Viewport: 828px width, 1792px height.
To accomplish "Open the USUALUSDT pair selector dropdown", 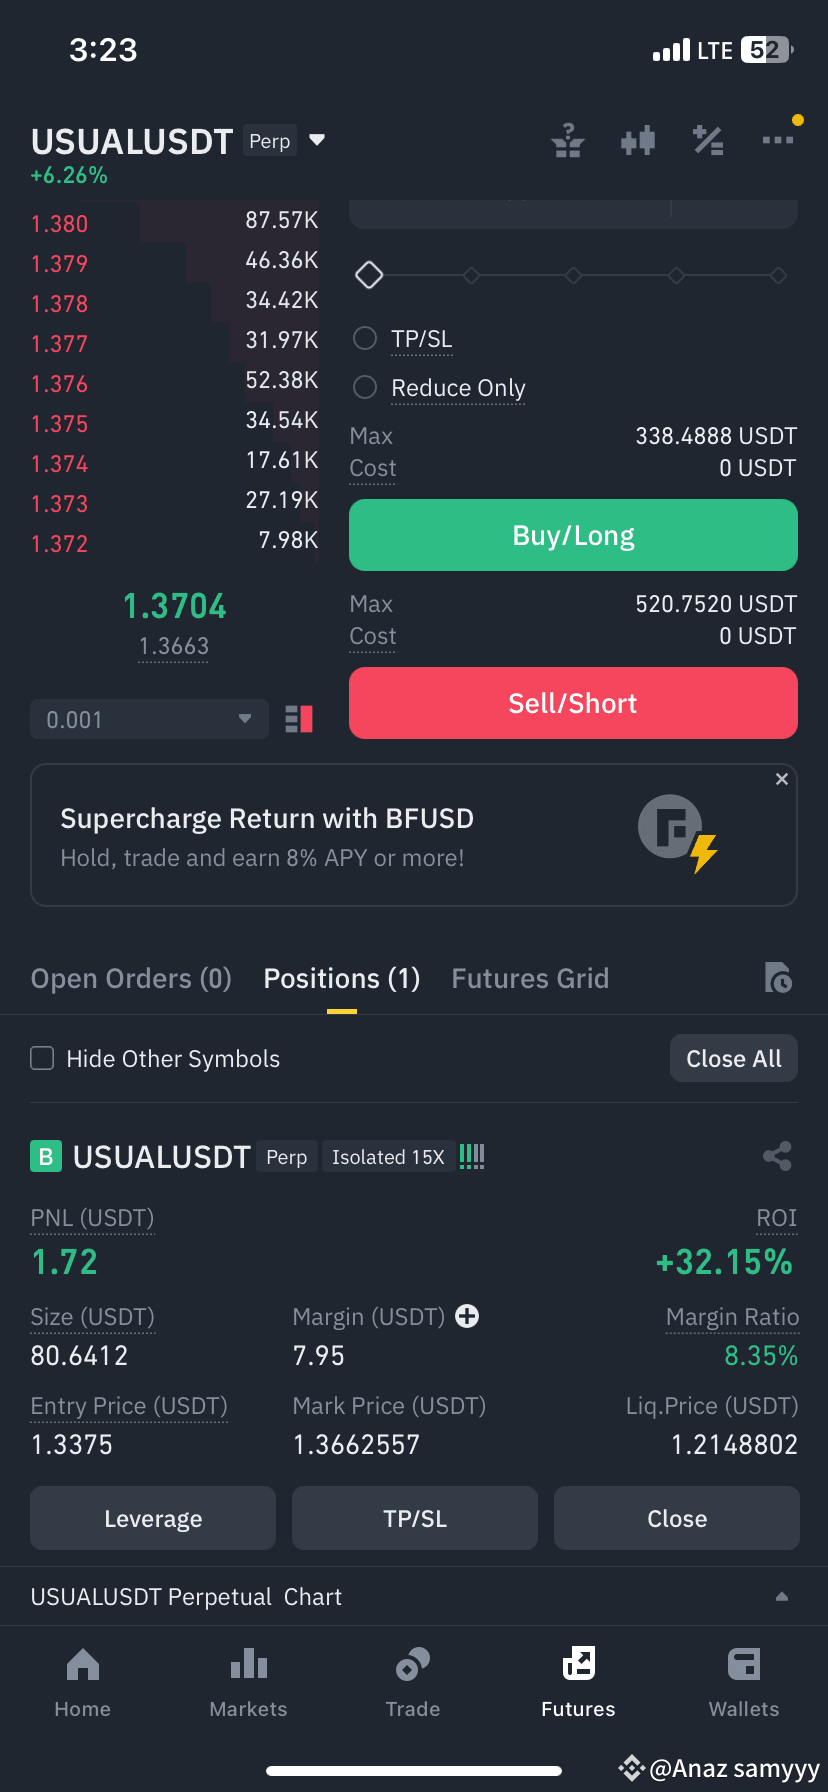I will [317, 140].
